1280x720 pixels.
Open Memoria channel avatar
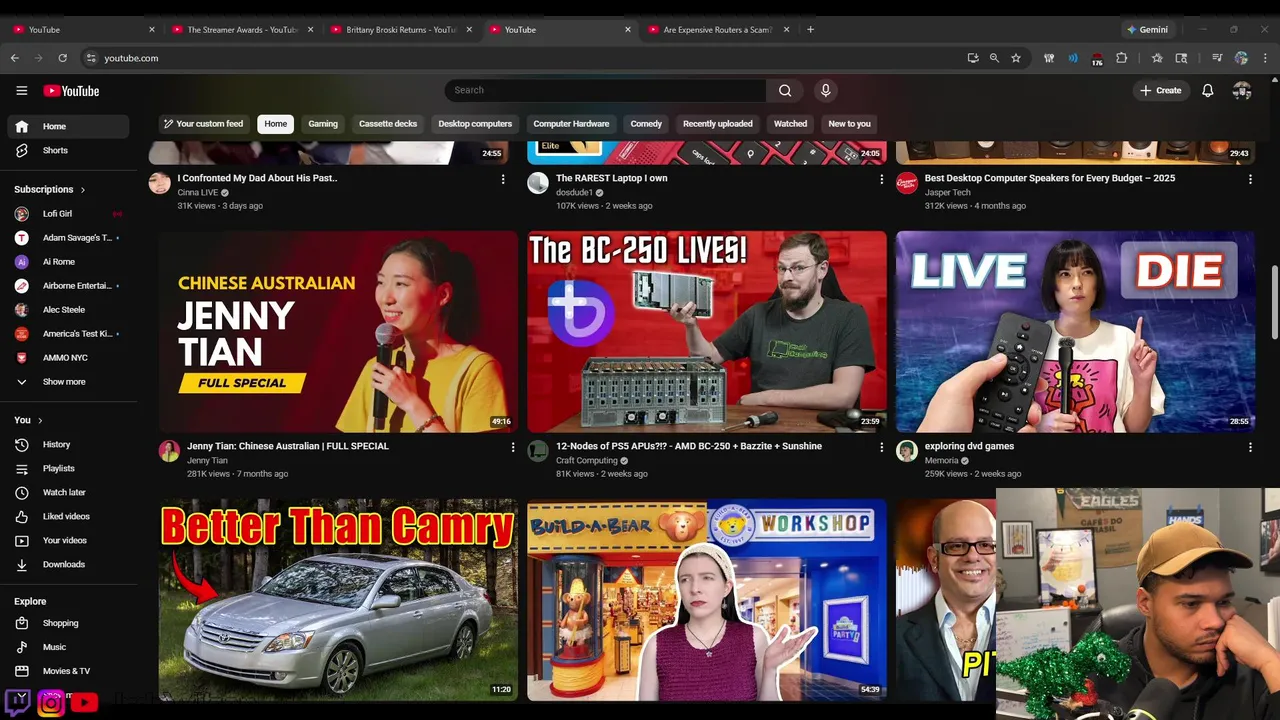907,451
